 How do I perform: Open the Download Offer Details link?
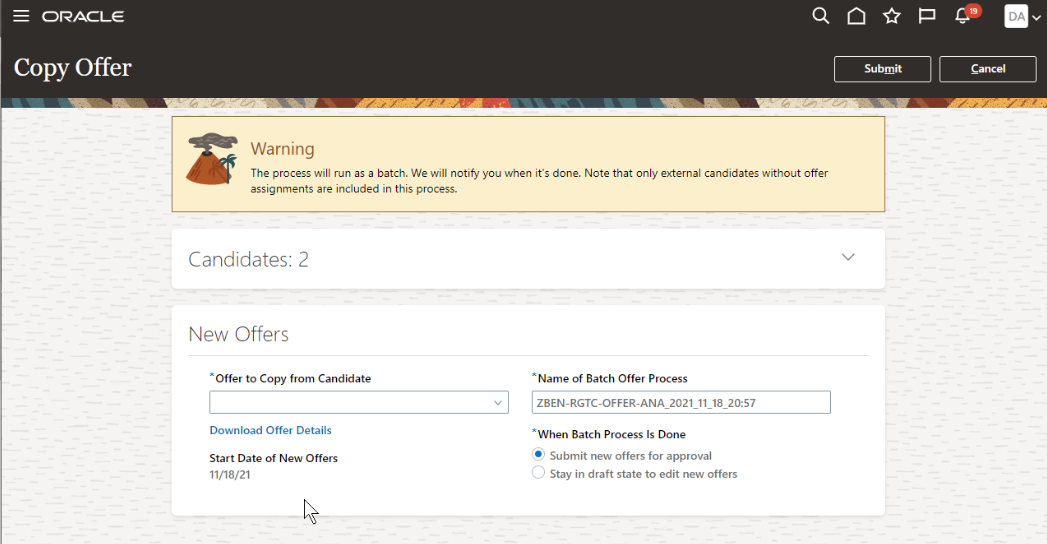[270, 431]
